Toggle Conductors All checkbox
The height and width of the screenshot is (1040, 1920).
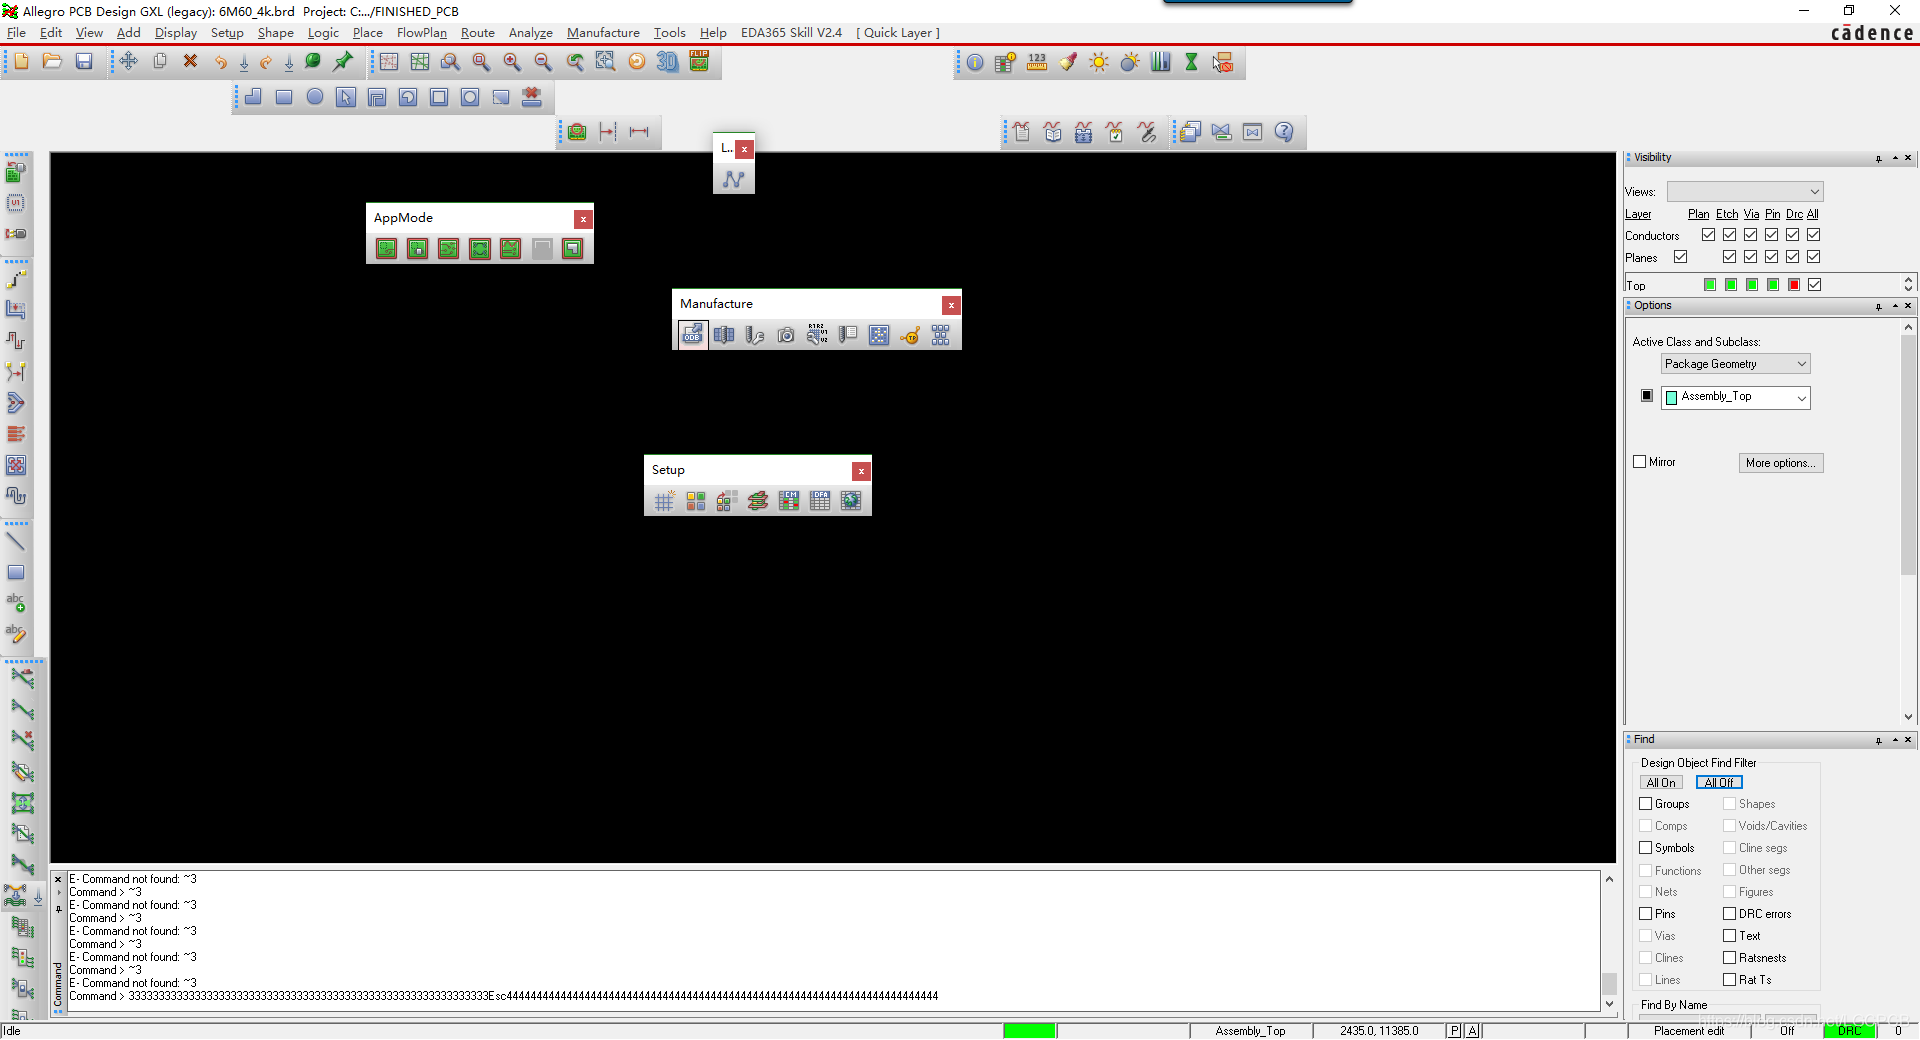(x=1813, y=235)
